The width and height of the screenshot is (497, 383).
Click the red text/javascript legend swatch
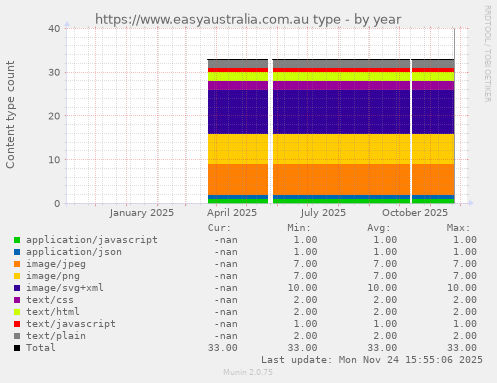[x=17, y=324]
